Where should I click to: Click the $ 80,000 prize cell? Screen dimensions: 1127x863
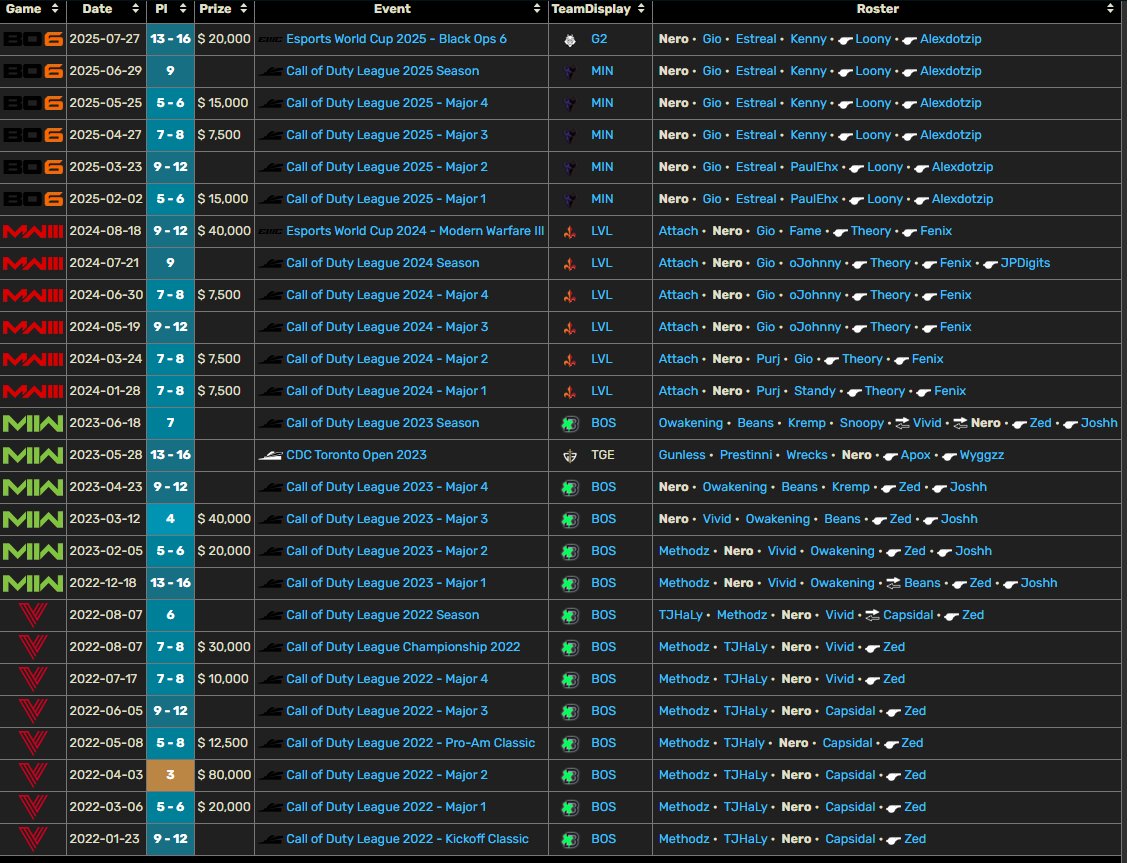(224, 775)
